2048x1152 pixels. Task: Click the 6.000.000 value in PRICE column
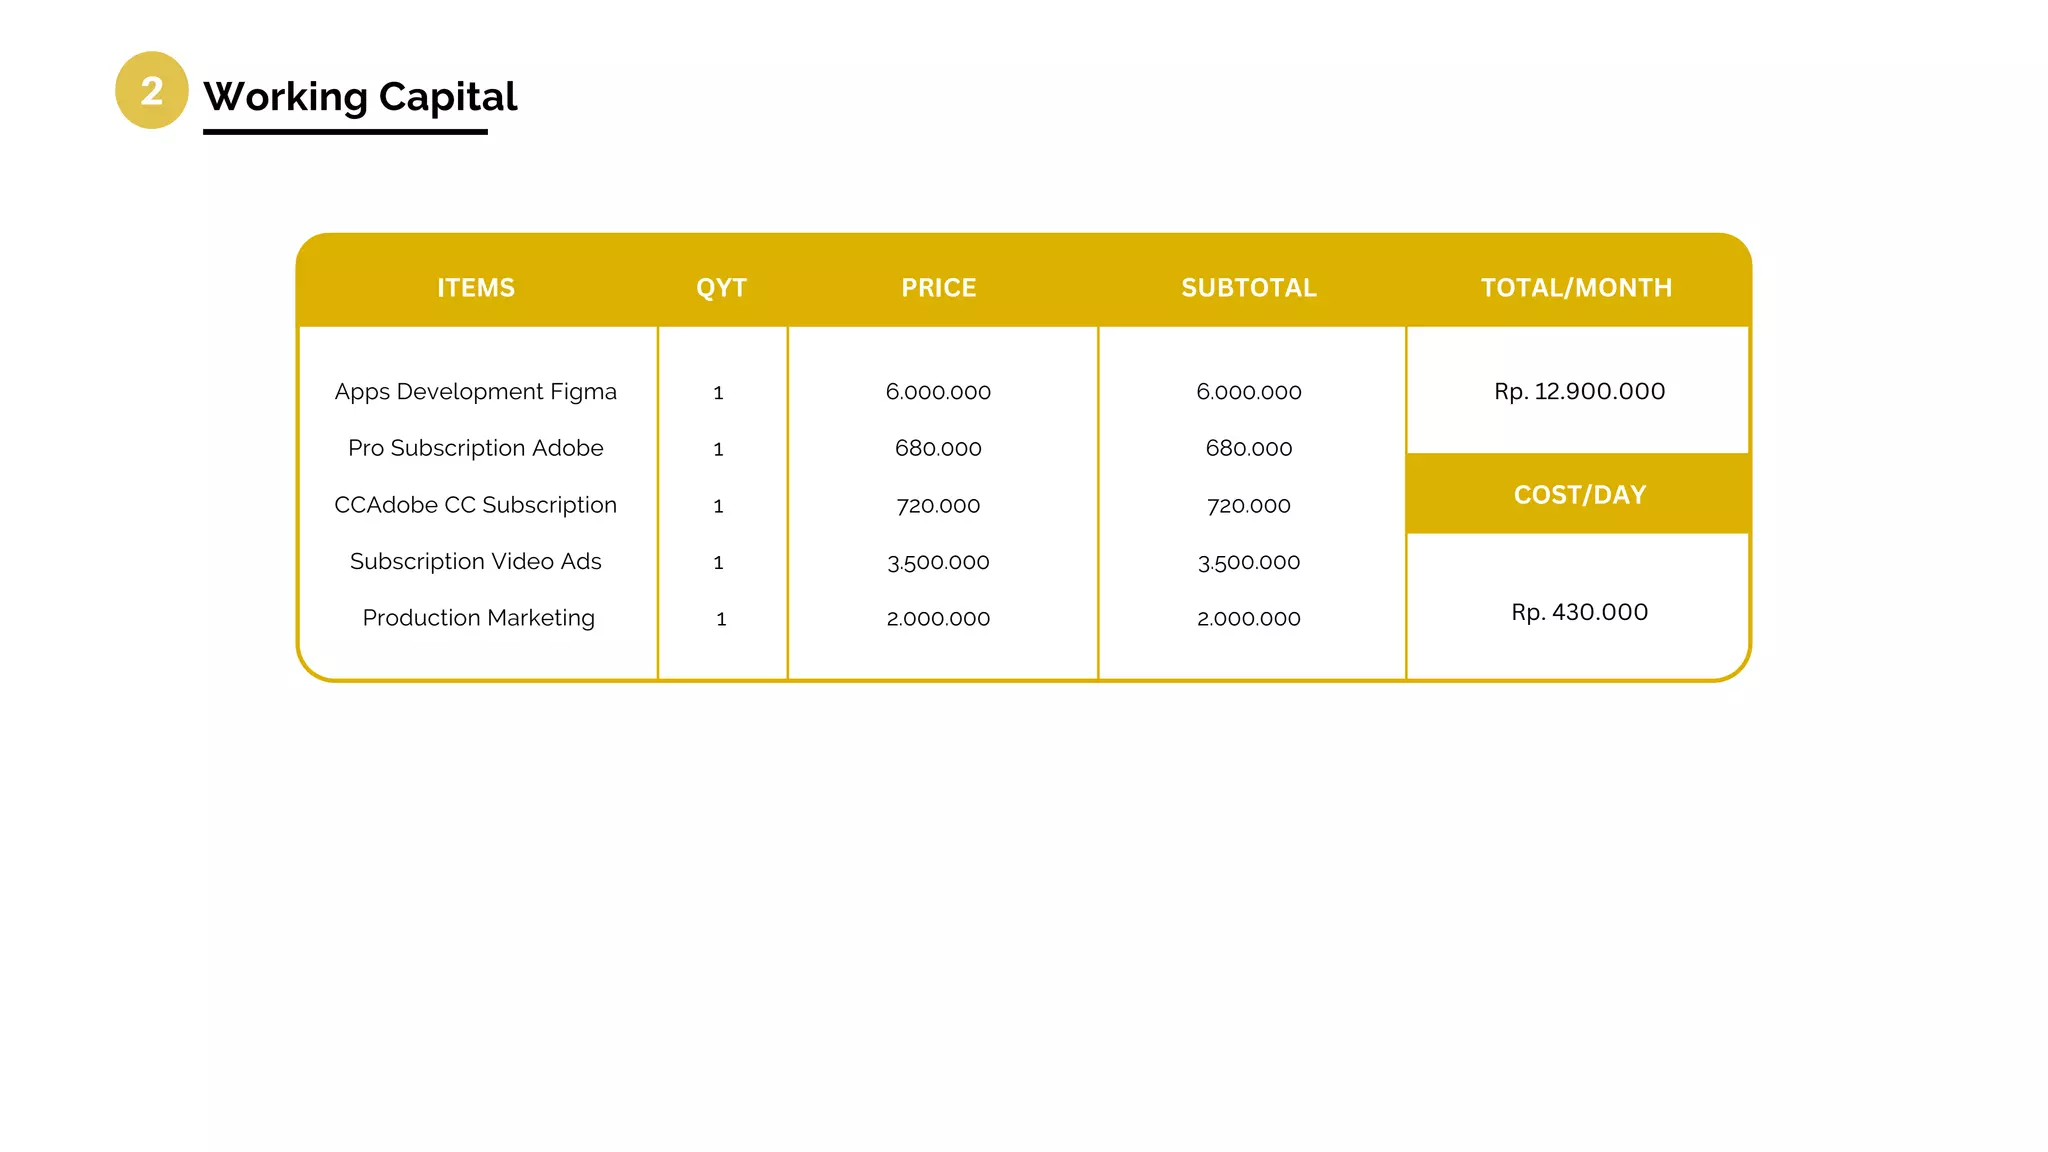point(938,392)
